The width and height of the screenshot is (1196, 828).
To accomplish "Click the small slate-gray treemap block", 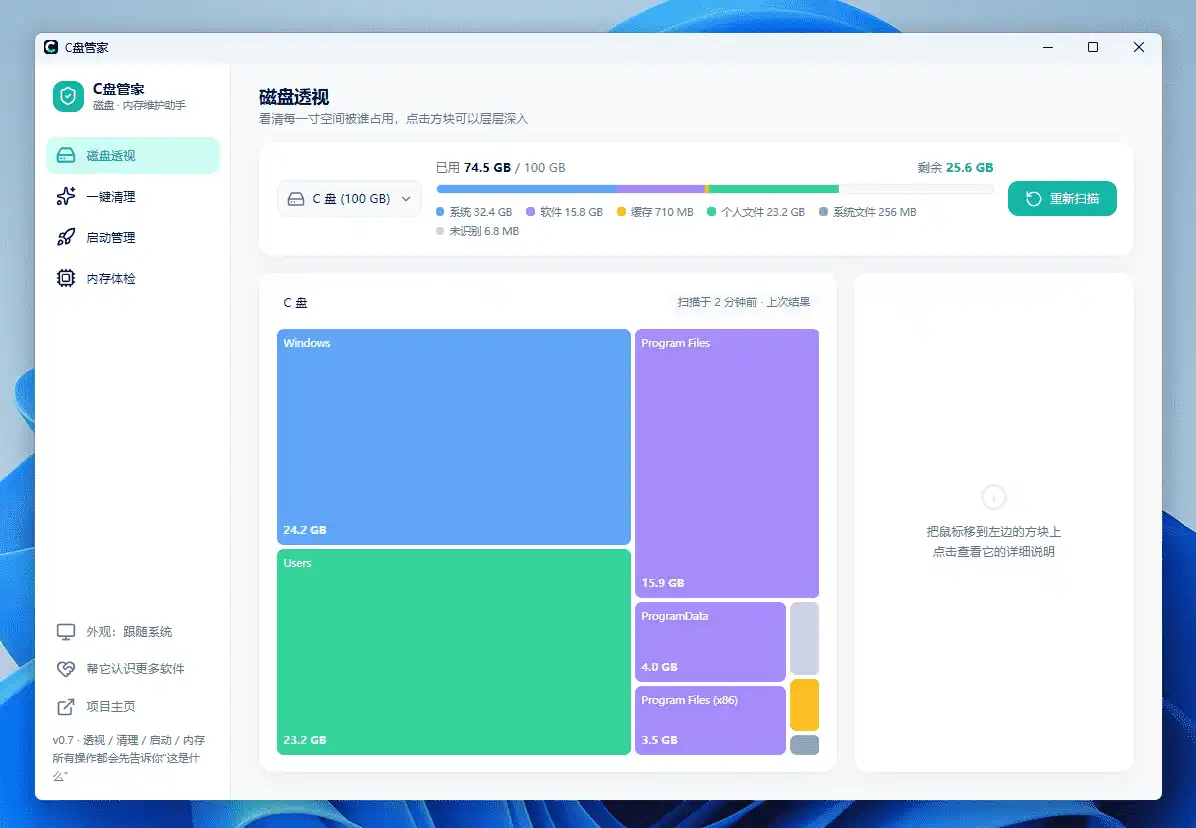I will 805,745.
